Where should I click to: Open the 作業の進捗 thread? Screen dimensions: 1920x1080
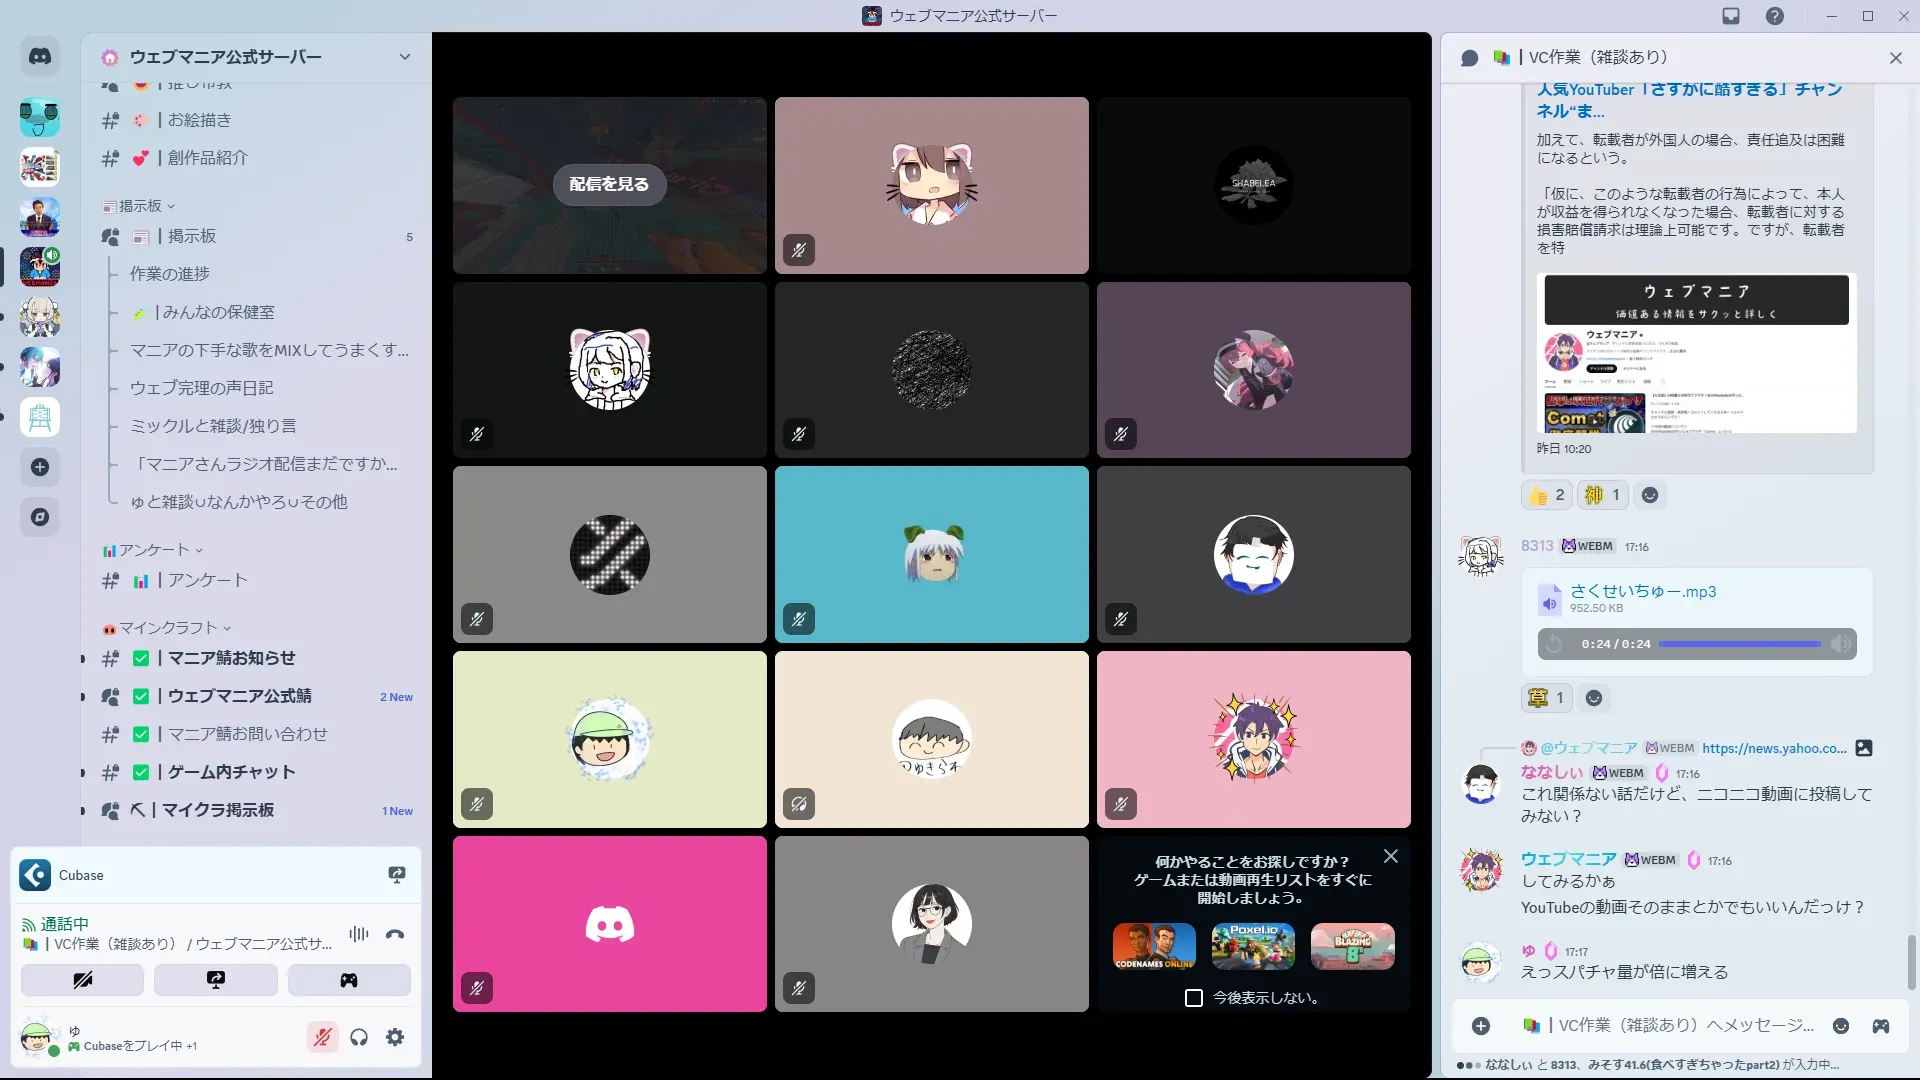(x=170, y=274)
